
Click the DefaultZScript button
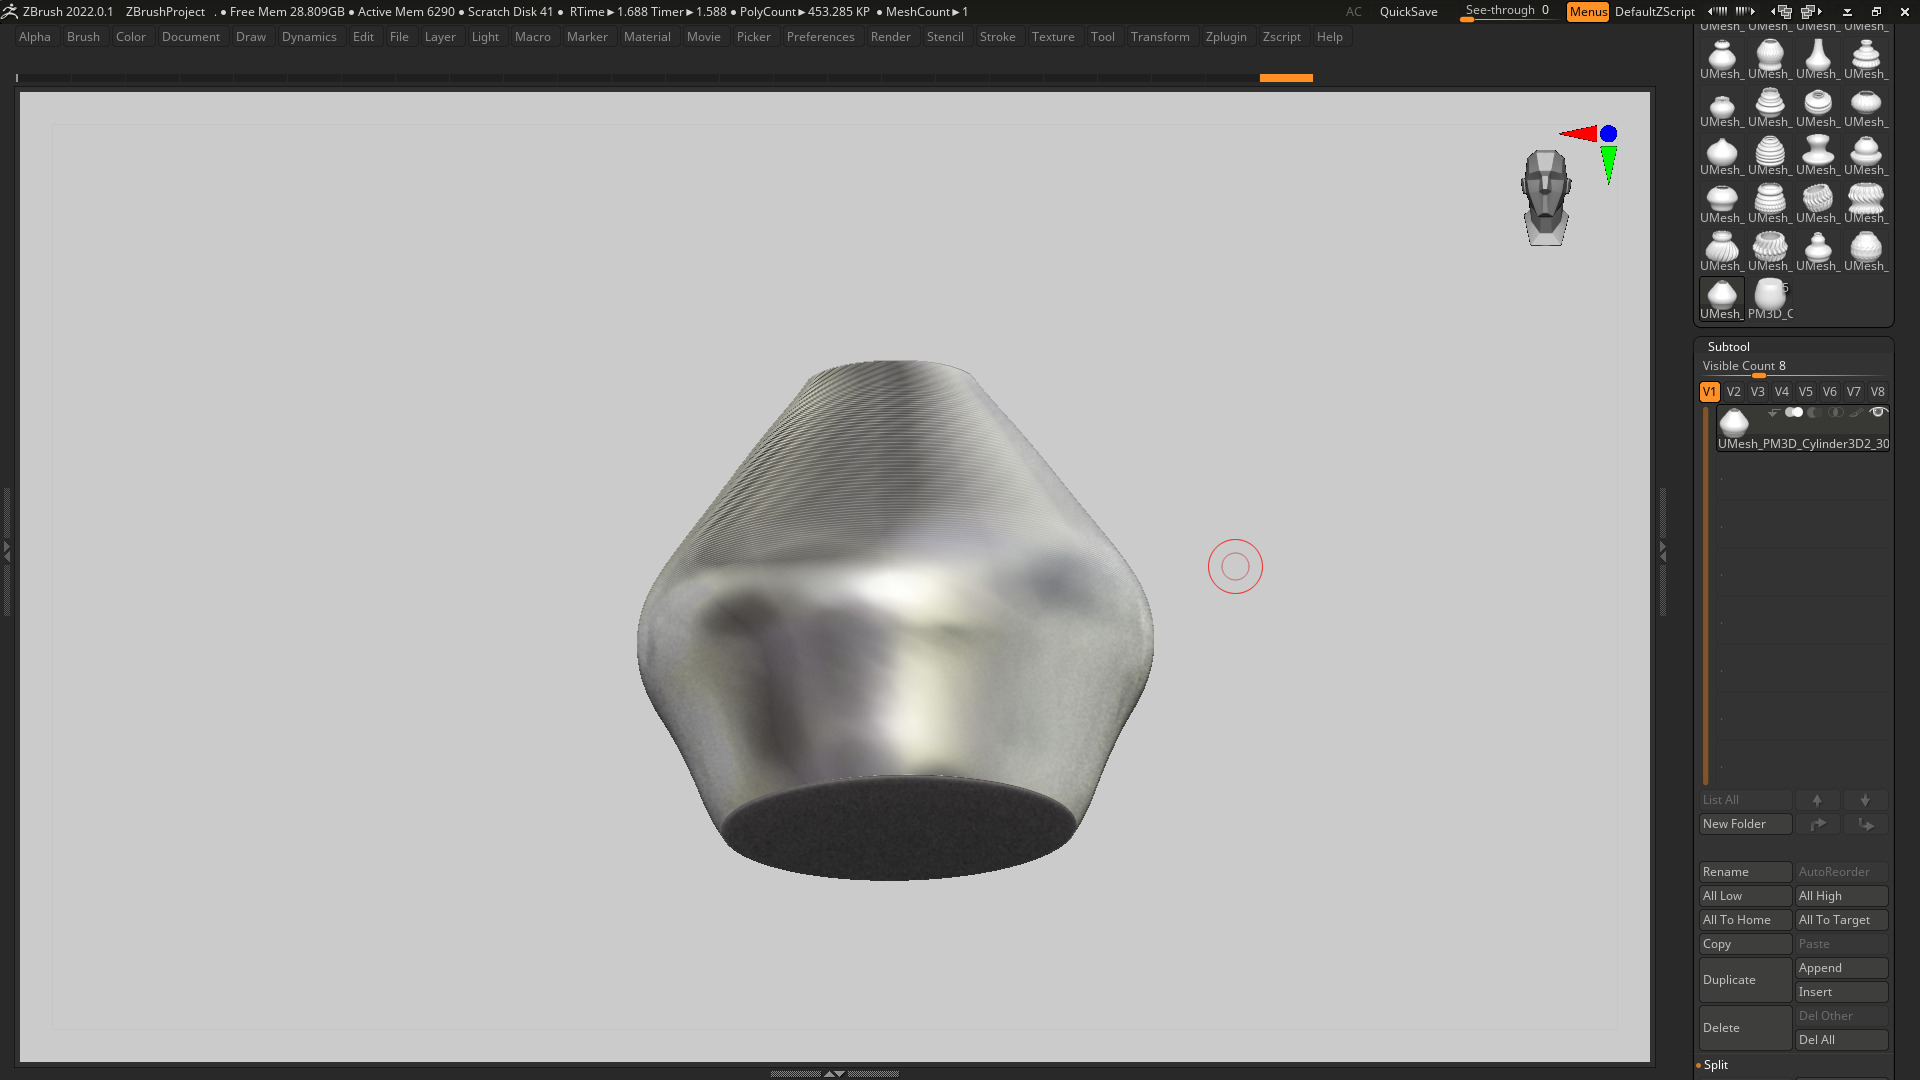coord(1654,12)
